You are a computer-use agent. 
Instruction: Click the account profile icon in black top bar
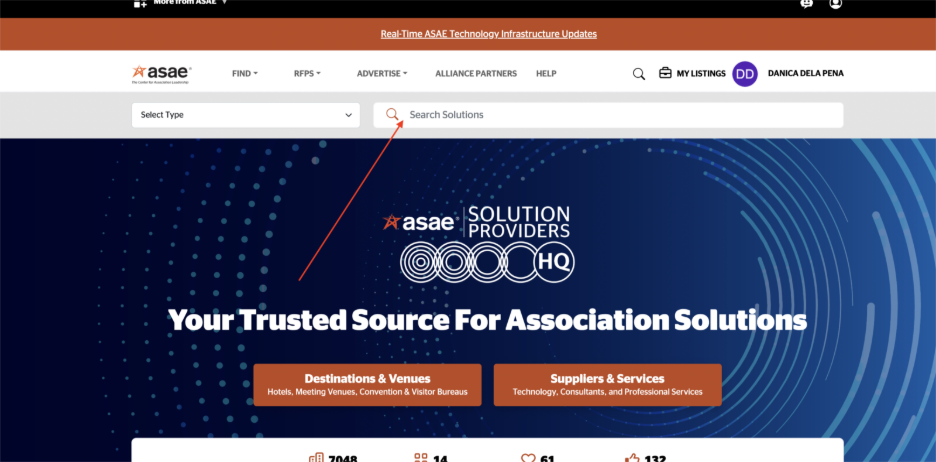pyautogui.click(x=836, y=3)
